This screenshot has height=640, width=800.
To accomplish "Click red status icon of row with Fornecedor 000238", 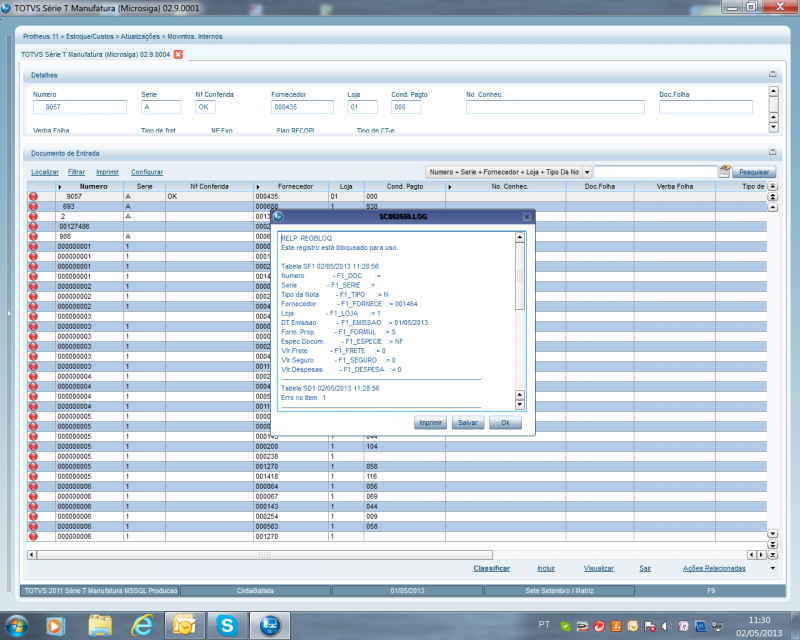I will pos(34,457).
